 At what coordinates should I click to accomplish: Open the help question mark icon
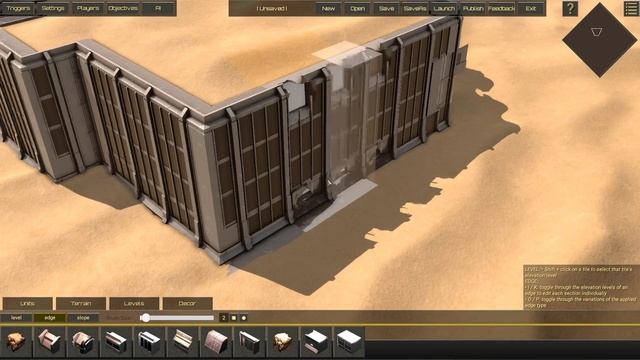pos(570,8)
